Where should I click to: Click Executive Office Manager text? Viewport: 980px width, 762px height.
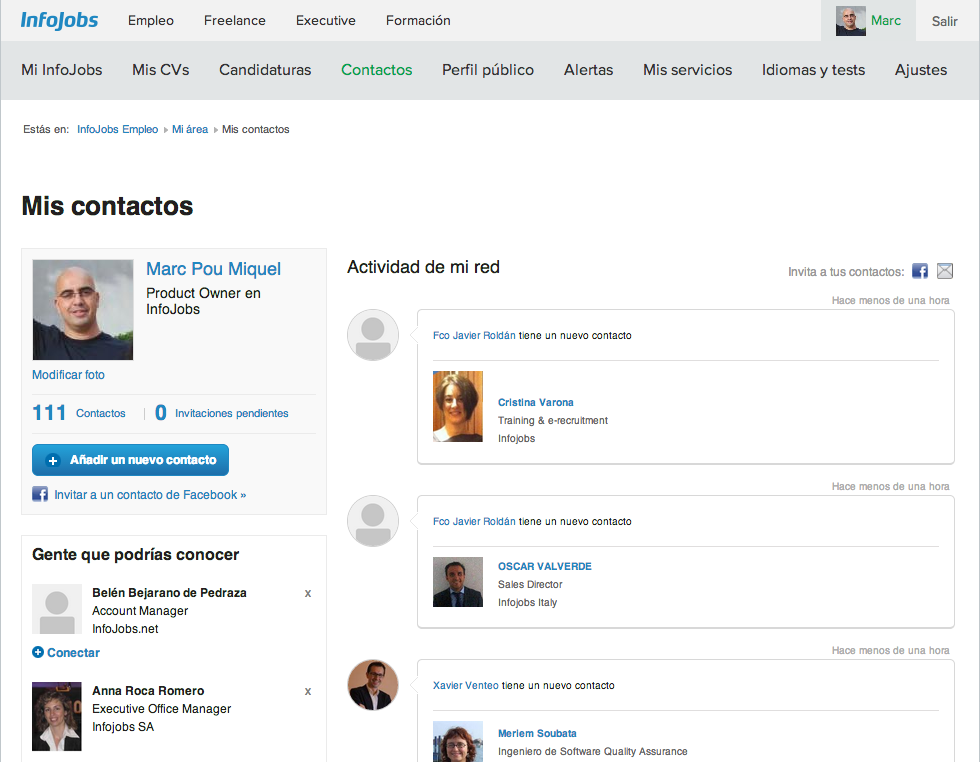[161, 709]
